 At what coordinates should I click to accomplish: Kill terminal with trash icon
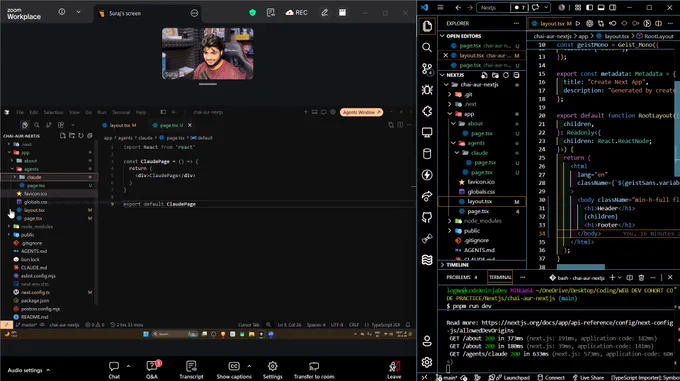click(x=641, y=277)
